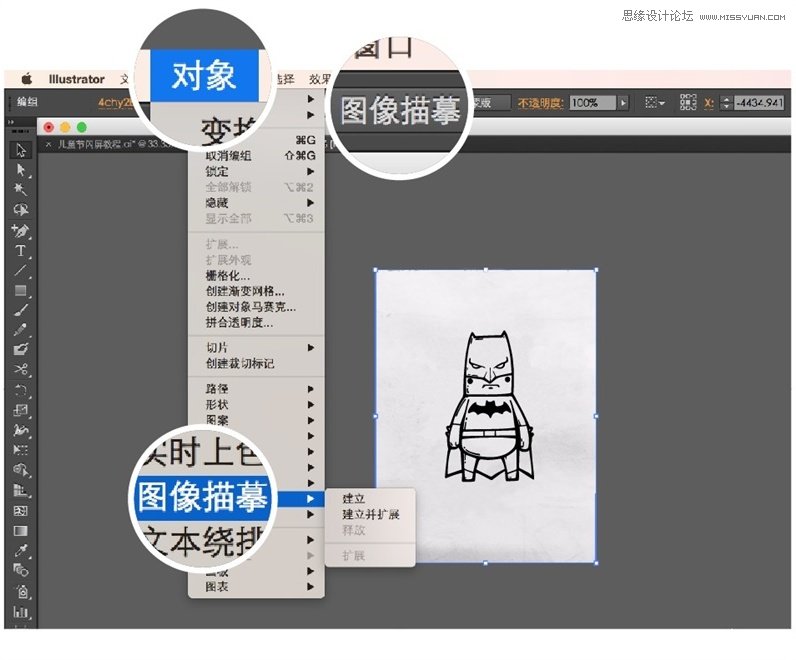The image size is (796, 660).
Task: Select the Line Segment tool
Action: (x=21, y=271)
